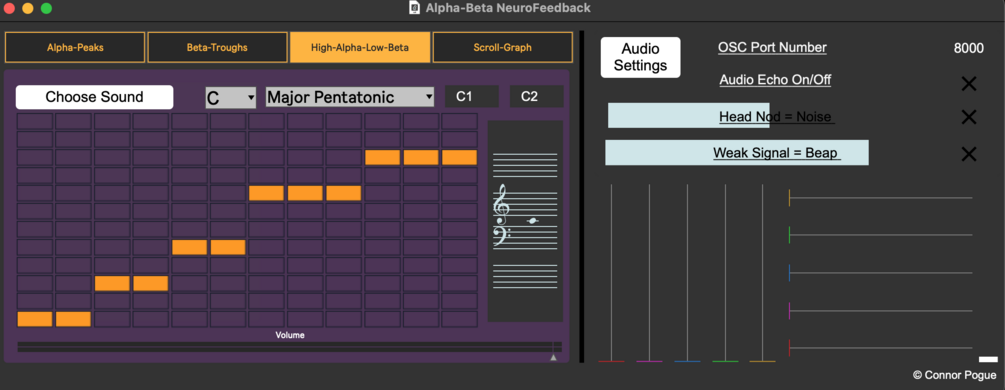The width and height of the screenshot is (1005, 390).
Task: Switch to the Alpha-Peaks tab
Action: (75, 47)
